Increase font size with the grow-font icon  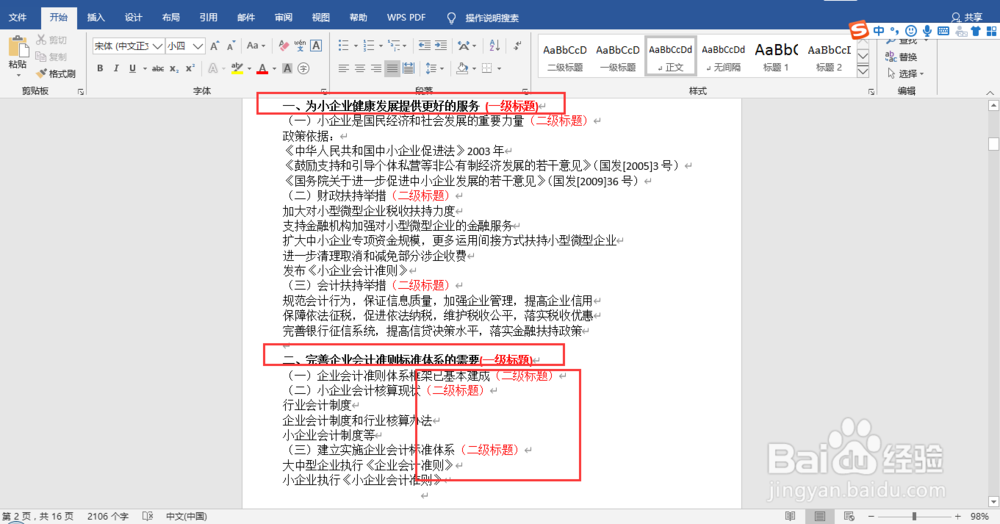click(x=215, y=46)
